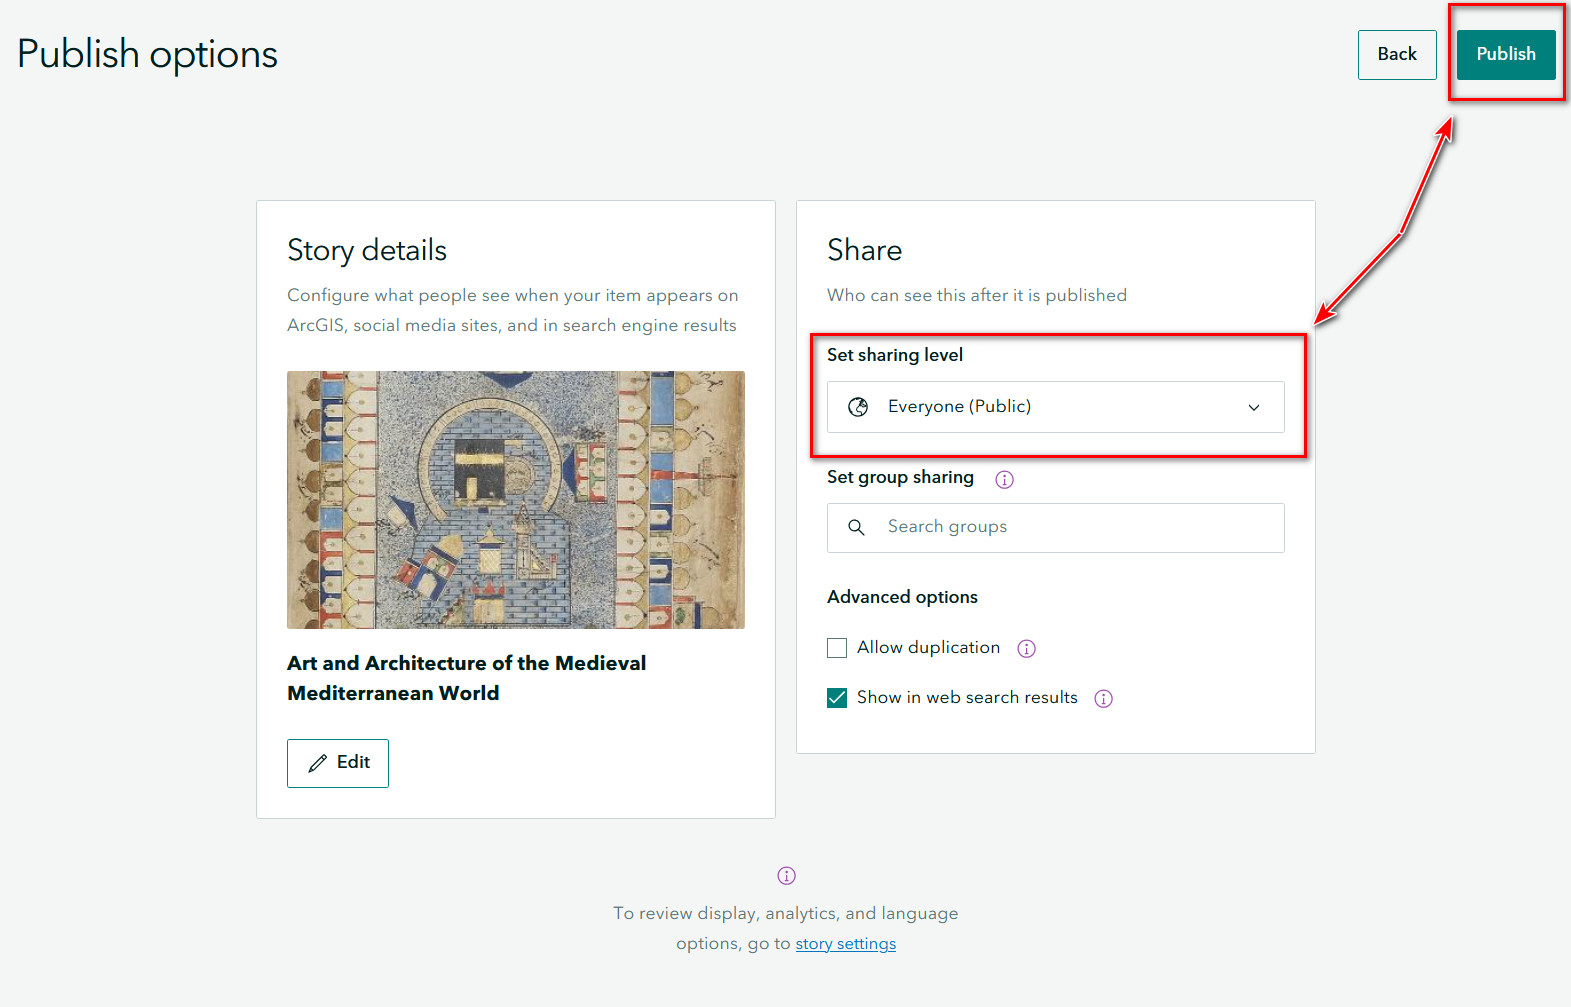Open the Edit story details button
This screenshot has width=1571, height=1007.
tap(338, 763)
